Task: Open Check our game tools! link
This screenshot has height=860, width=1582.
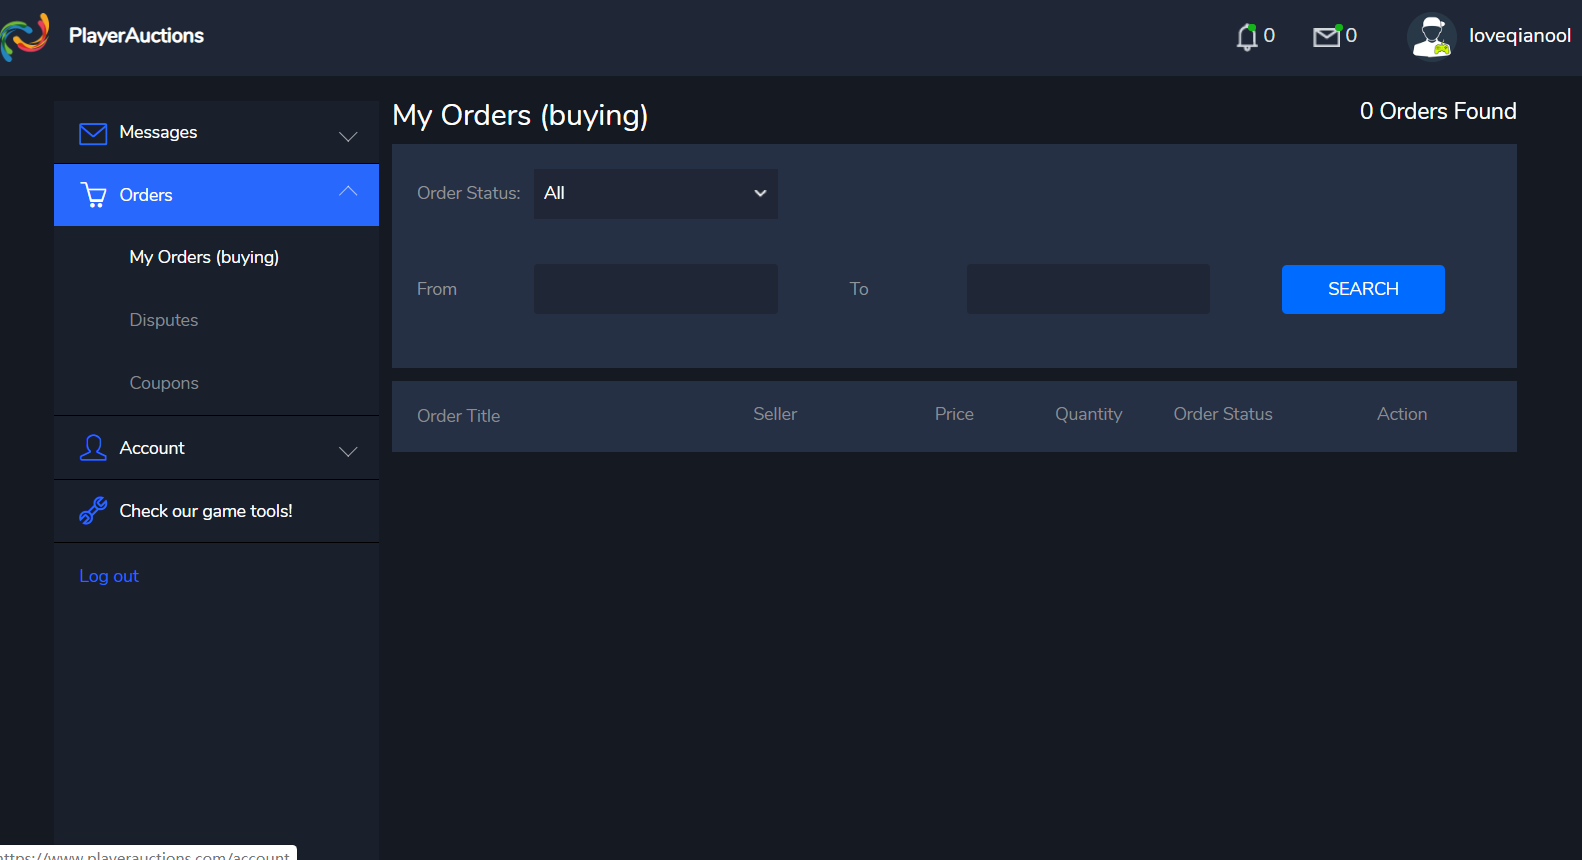Action: [206, 511]
